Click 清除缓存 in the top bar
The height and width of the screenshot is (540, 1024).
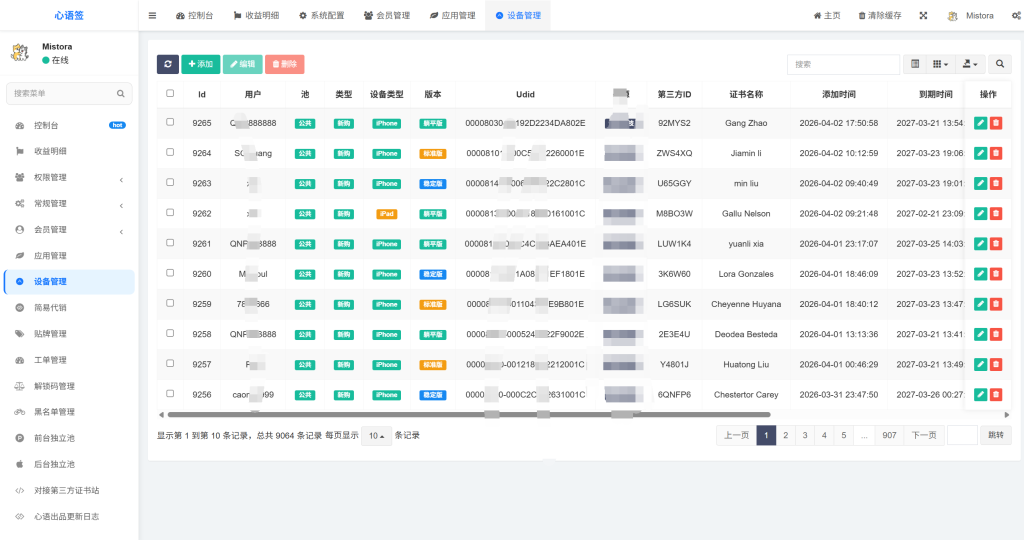pos(880,16)
